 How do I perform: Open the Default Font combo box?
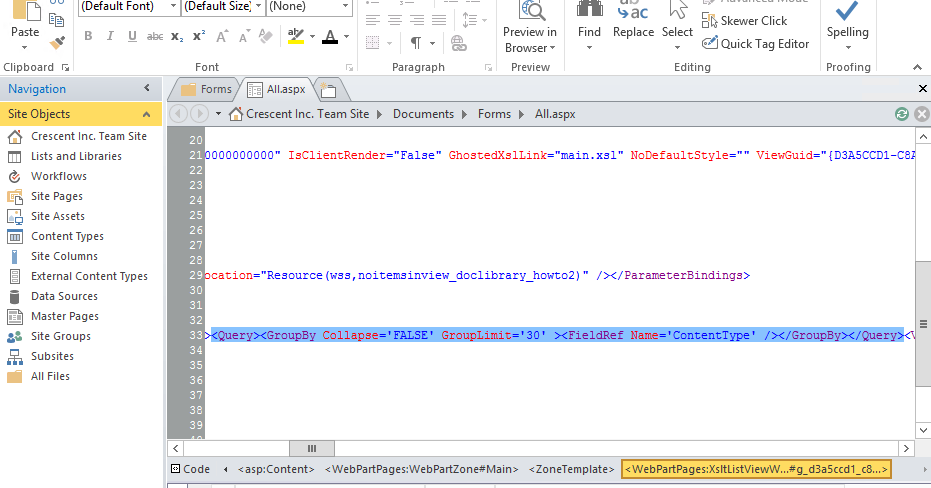tap(129, 7)
